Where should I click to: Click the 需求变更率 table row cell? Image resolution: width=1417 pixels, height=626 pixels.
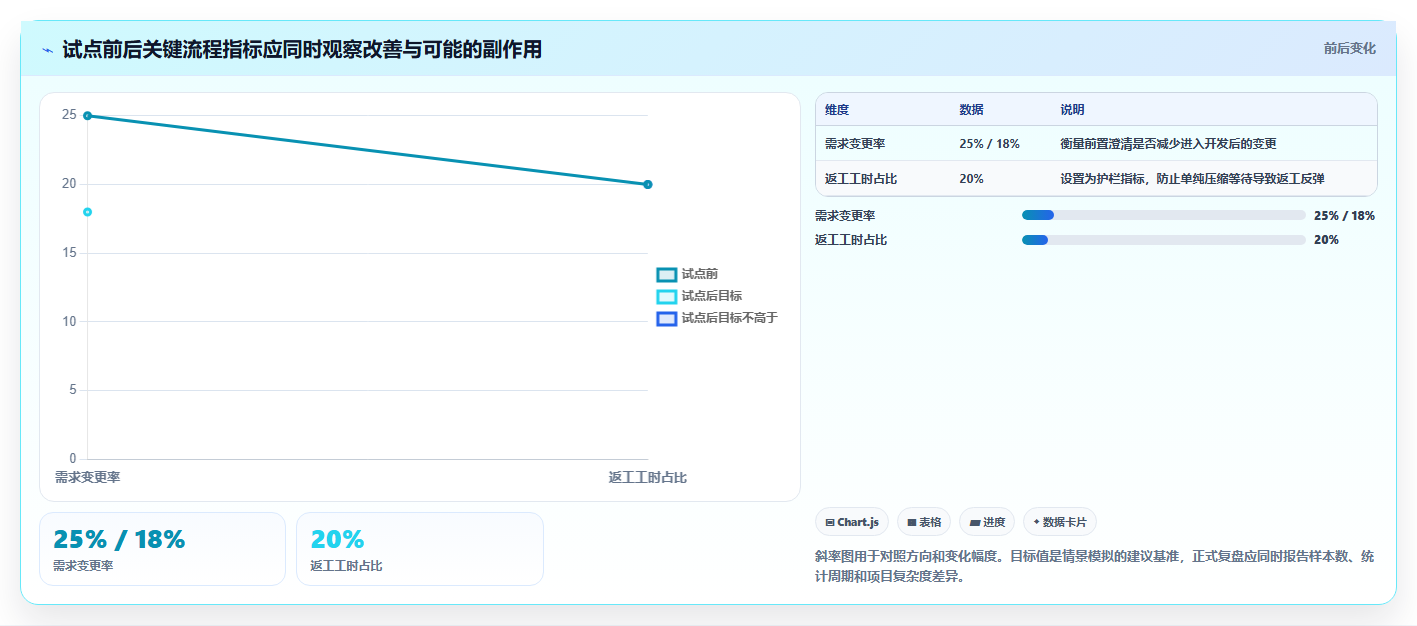point(855,144)
